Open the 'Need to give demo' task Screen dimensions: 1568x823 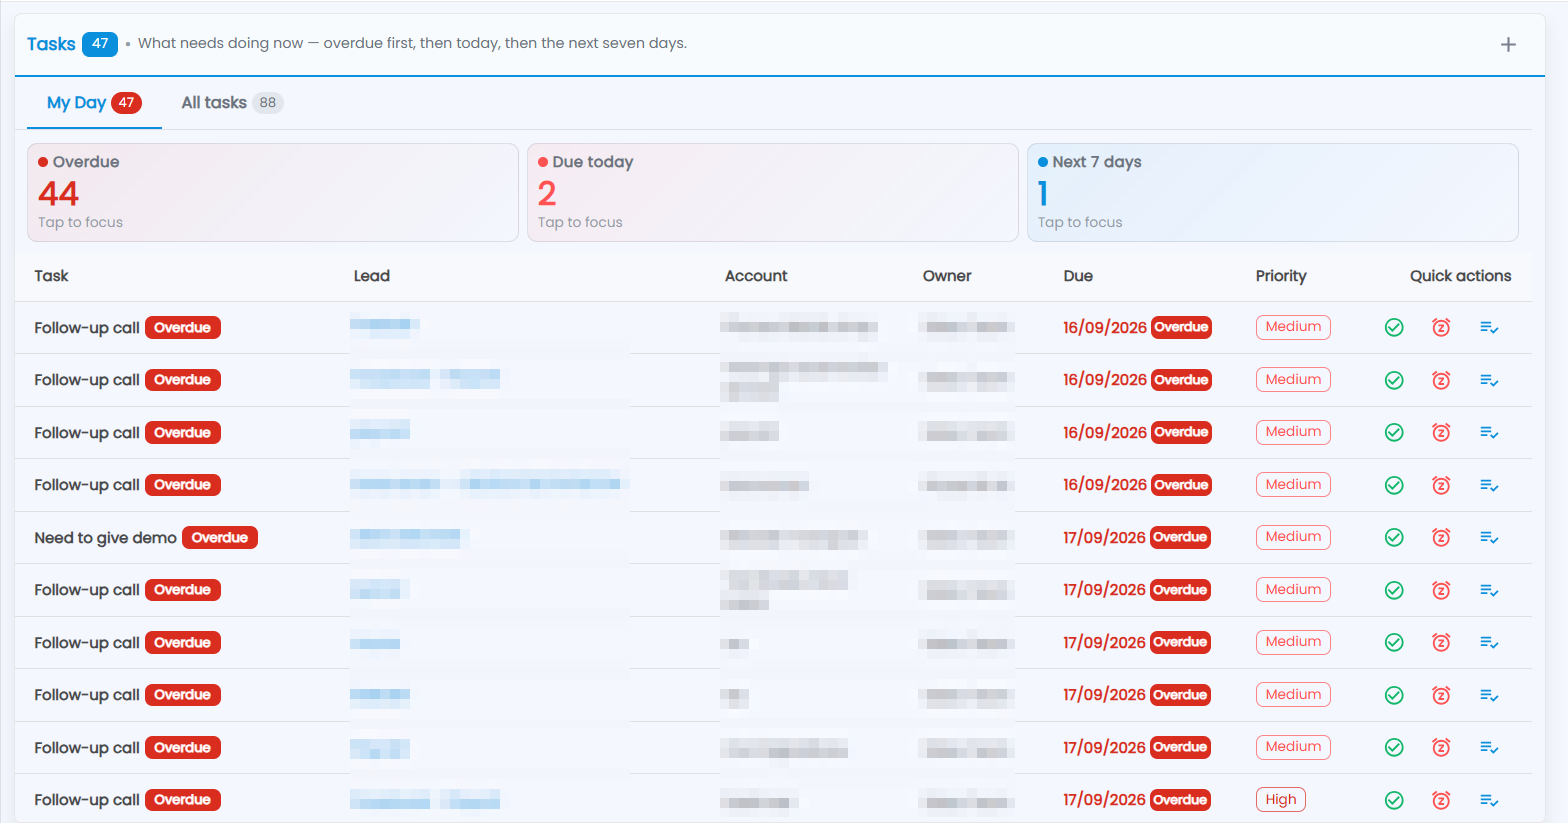pyautogui.click(x=105, y=538)
